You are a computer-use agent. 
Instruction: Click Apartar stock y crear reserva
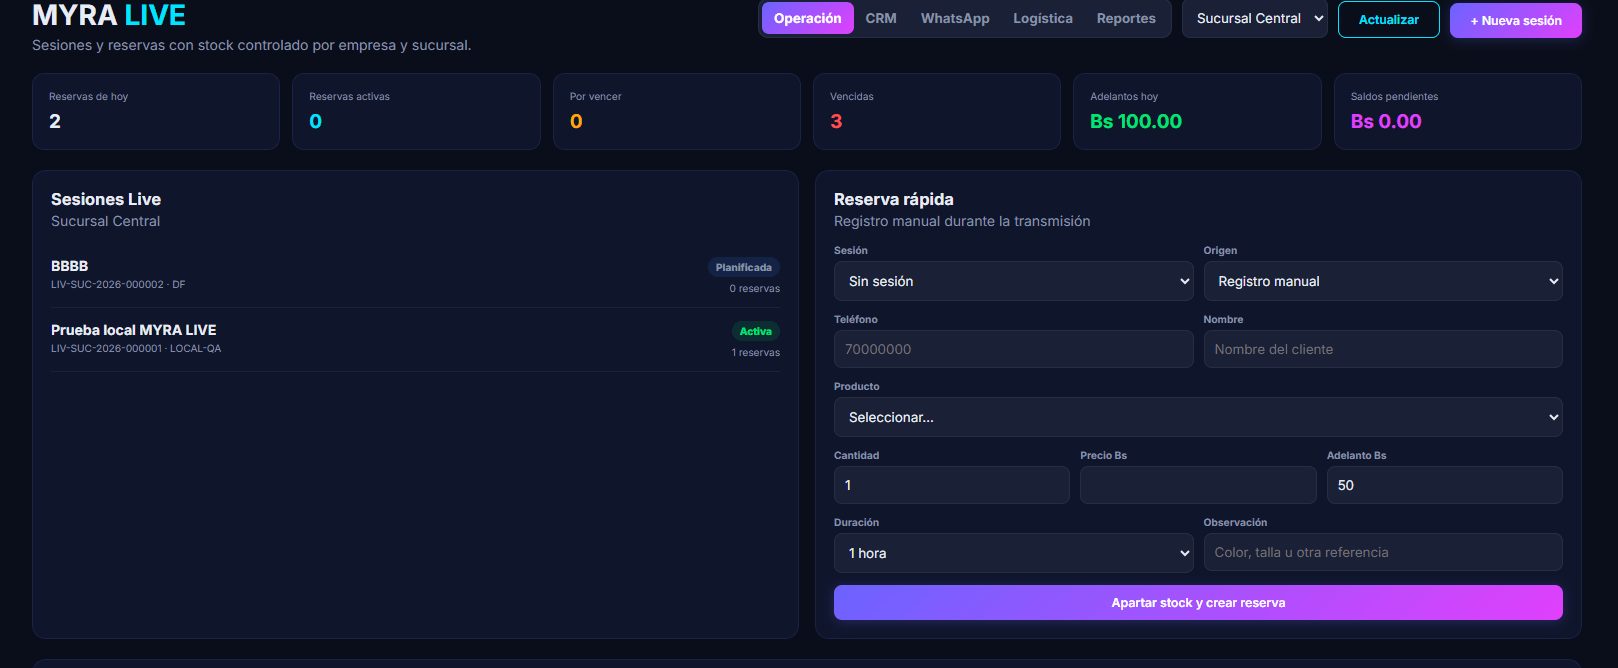1198,603
